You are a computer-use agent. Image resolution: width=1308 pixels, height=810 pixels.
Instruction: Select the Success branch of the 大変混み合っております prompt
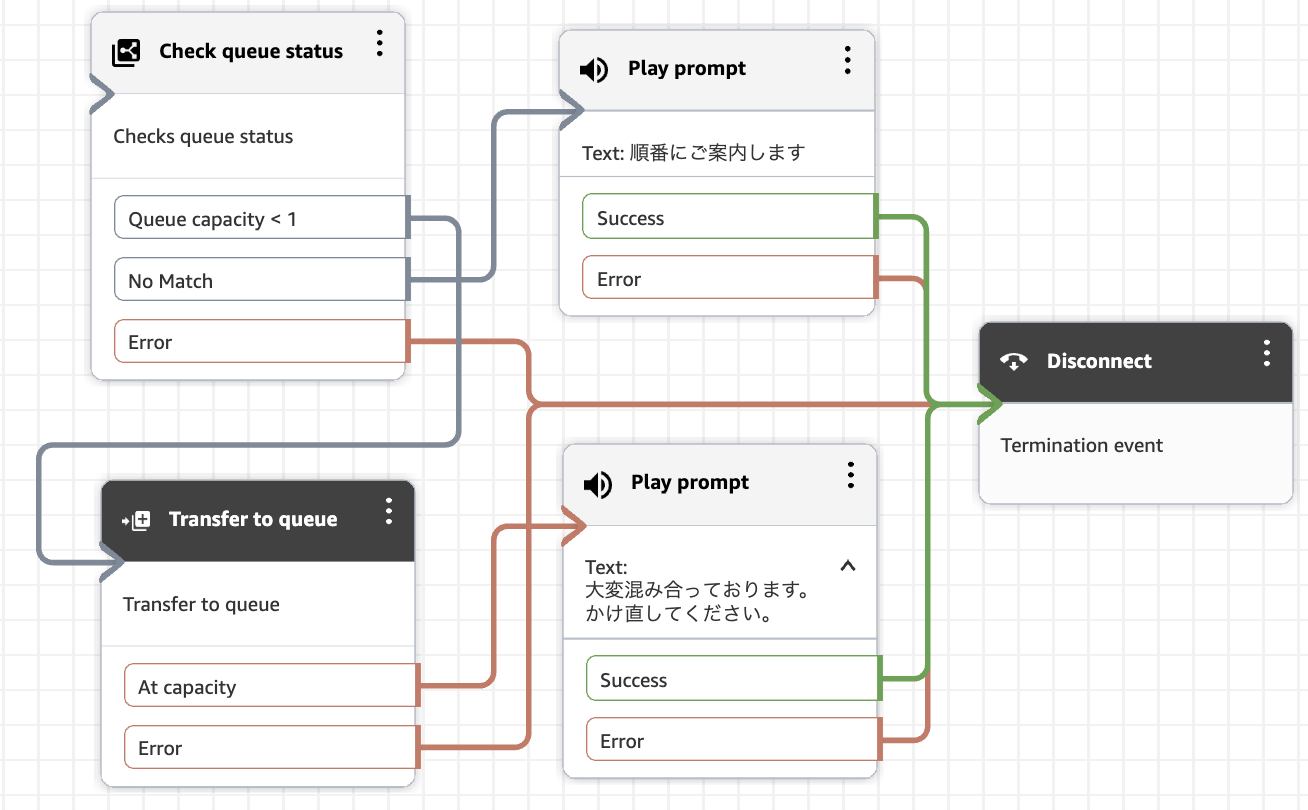click(732, 679)
